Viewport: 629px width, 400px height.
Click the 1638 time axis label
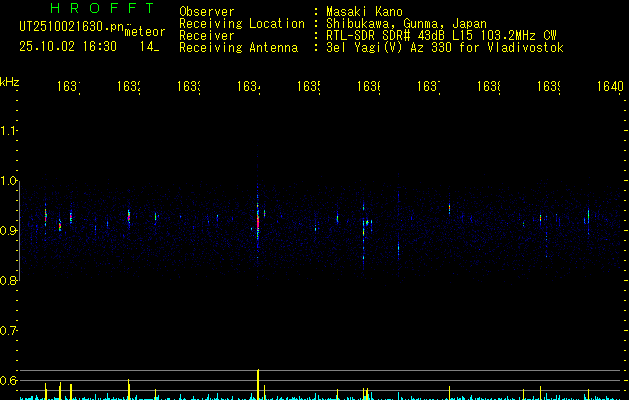pos(489,86)
